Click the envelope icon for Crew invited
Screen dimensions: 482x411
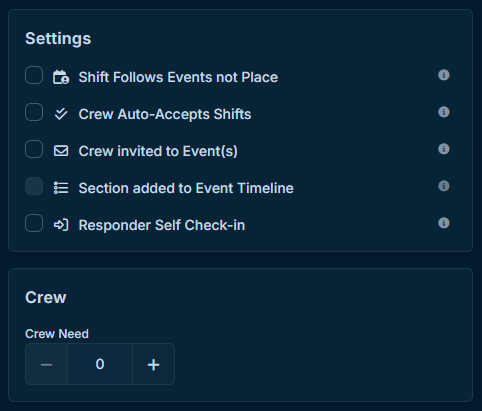(x=61, y=151)
